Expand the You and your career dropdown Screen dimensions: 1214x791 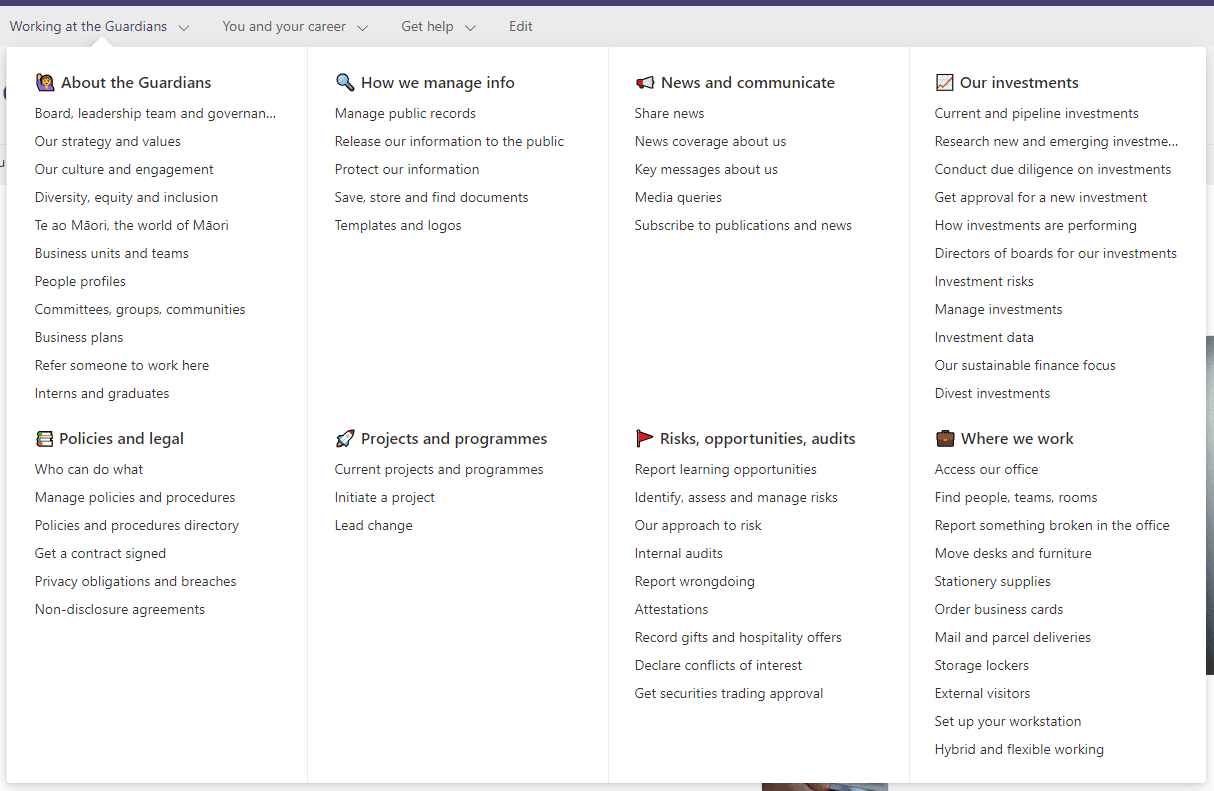tap(362, 28)
